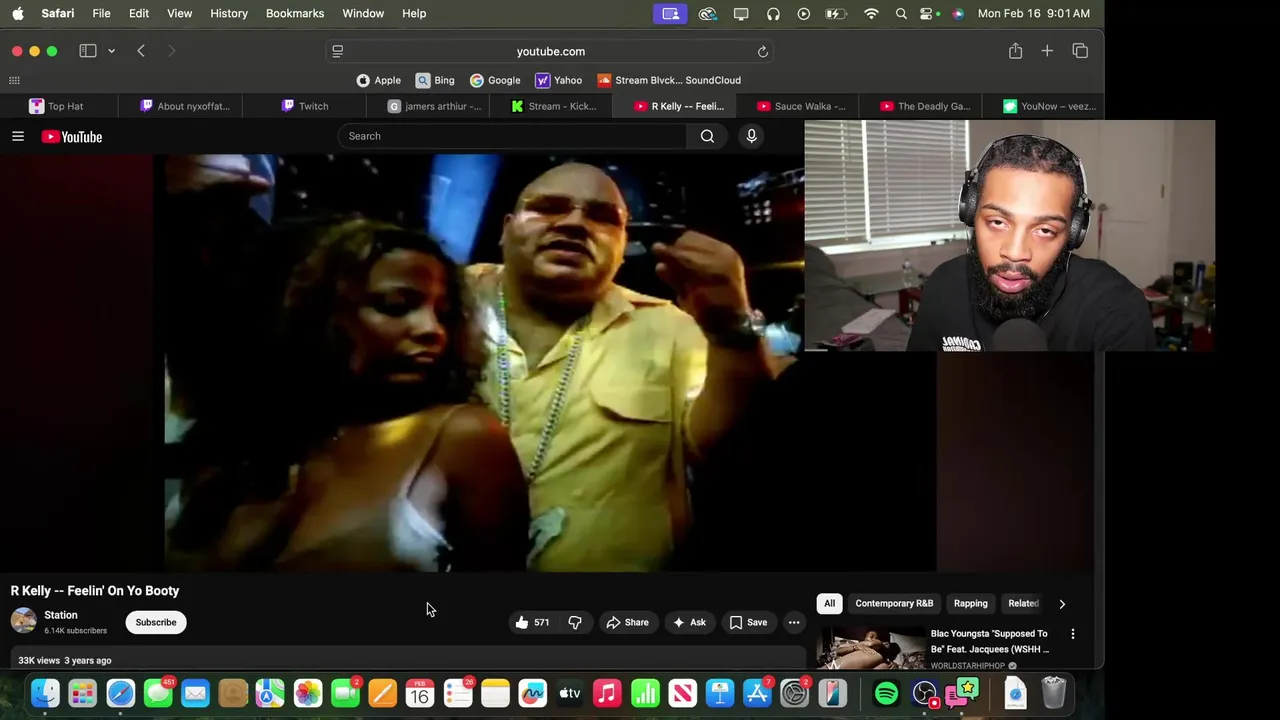Open the more actions ellipsis under video
Image resolution: width=1280 pixels, height=720 pixels.
point(794,622)
